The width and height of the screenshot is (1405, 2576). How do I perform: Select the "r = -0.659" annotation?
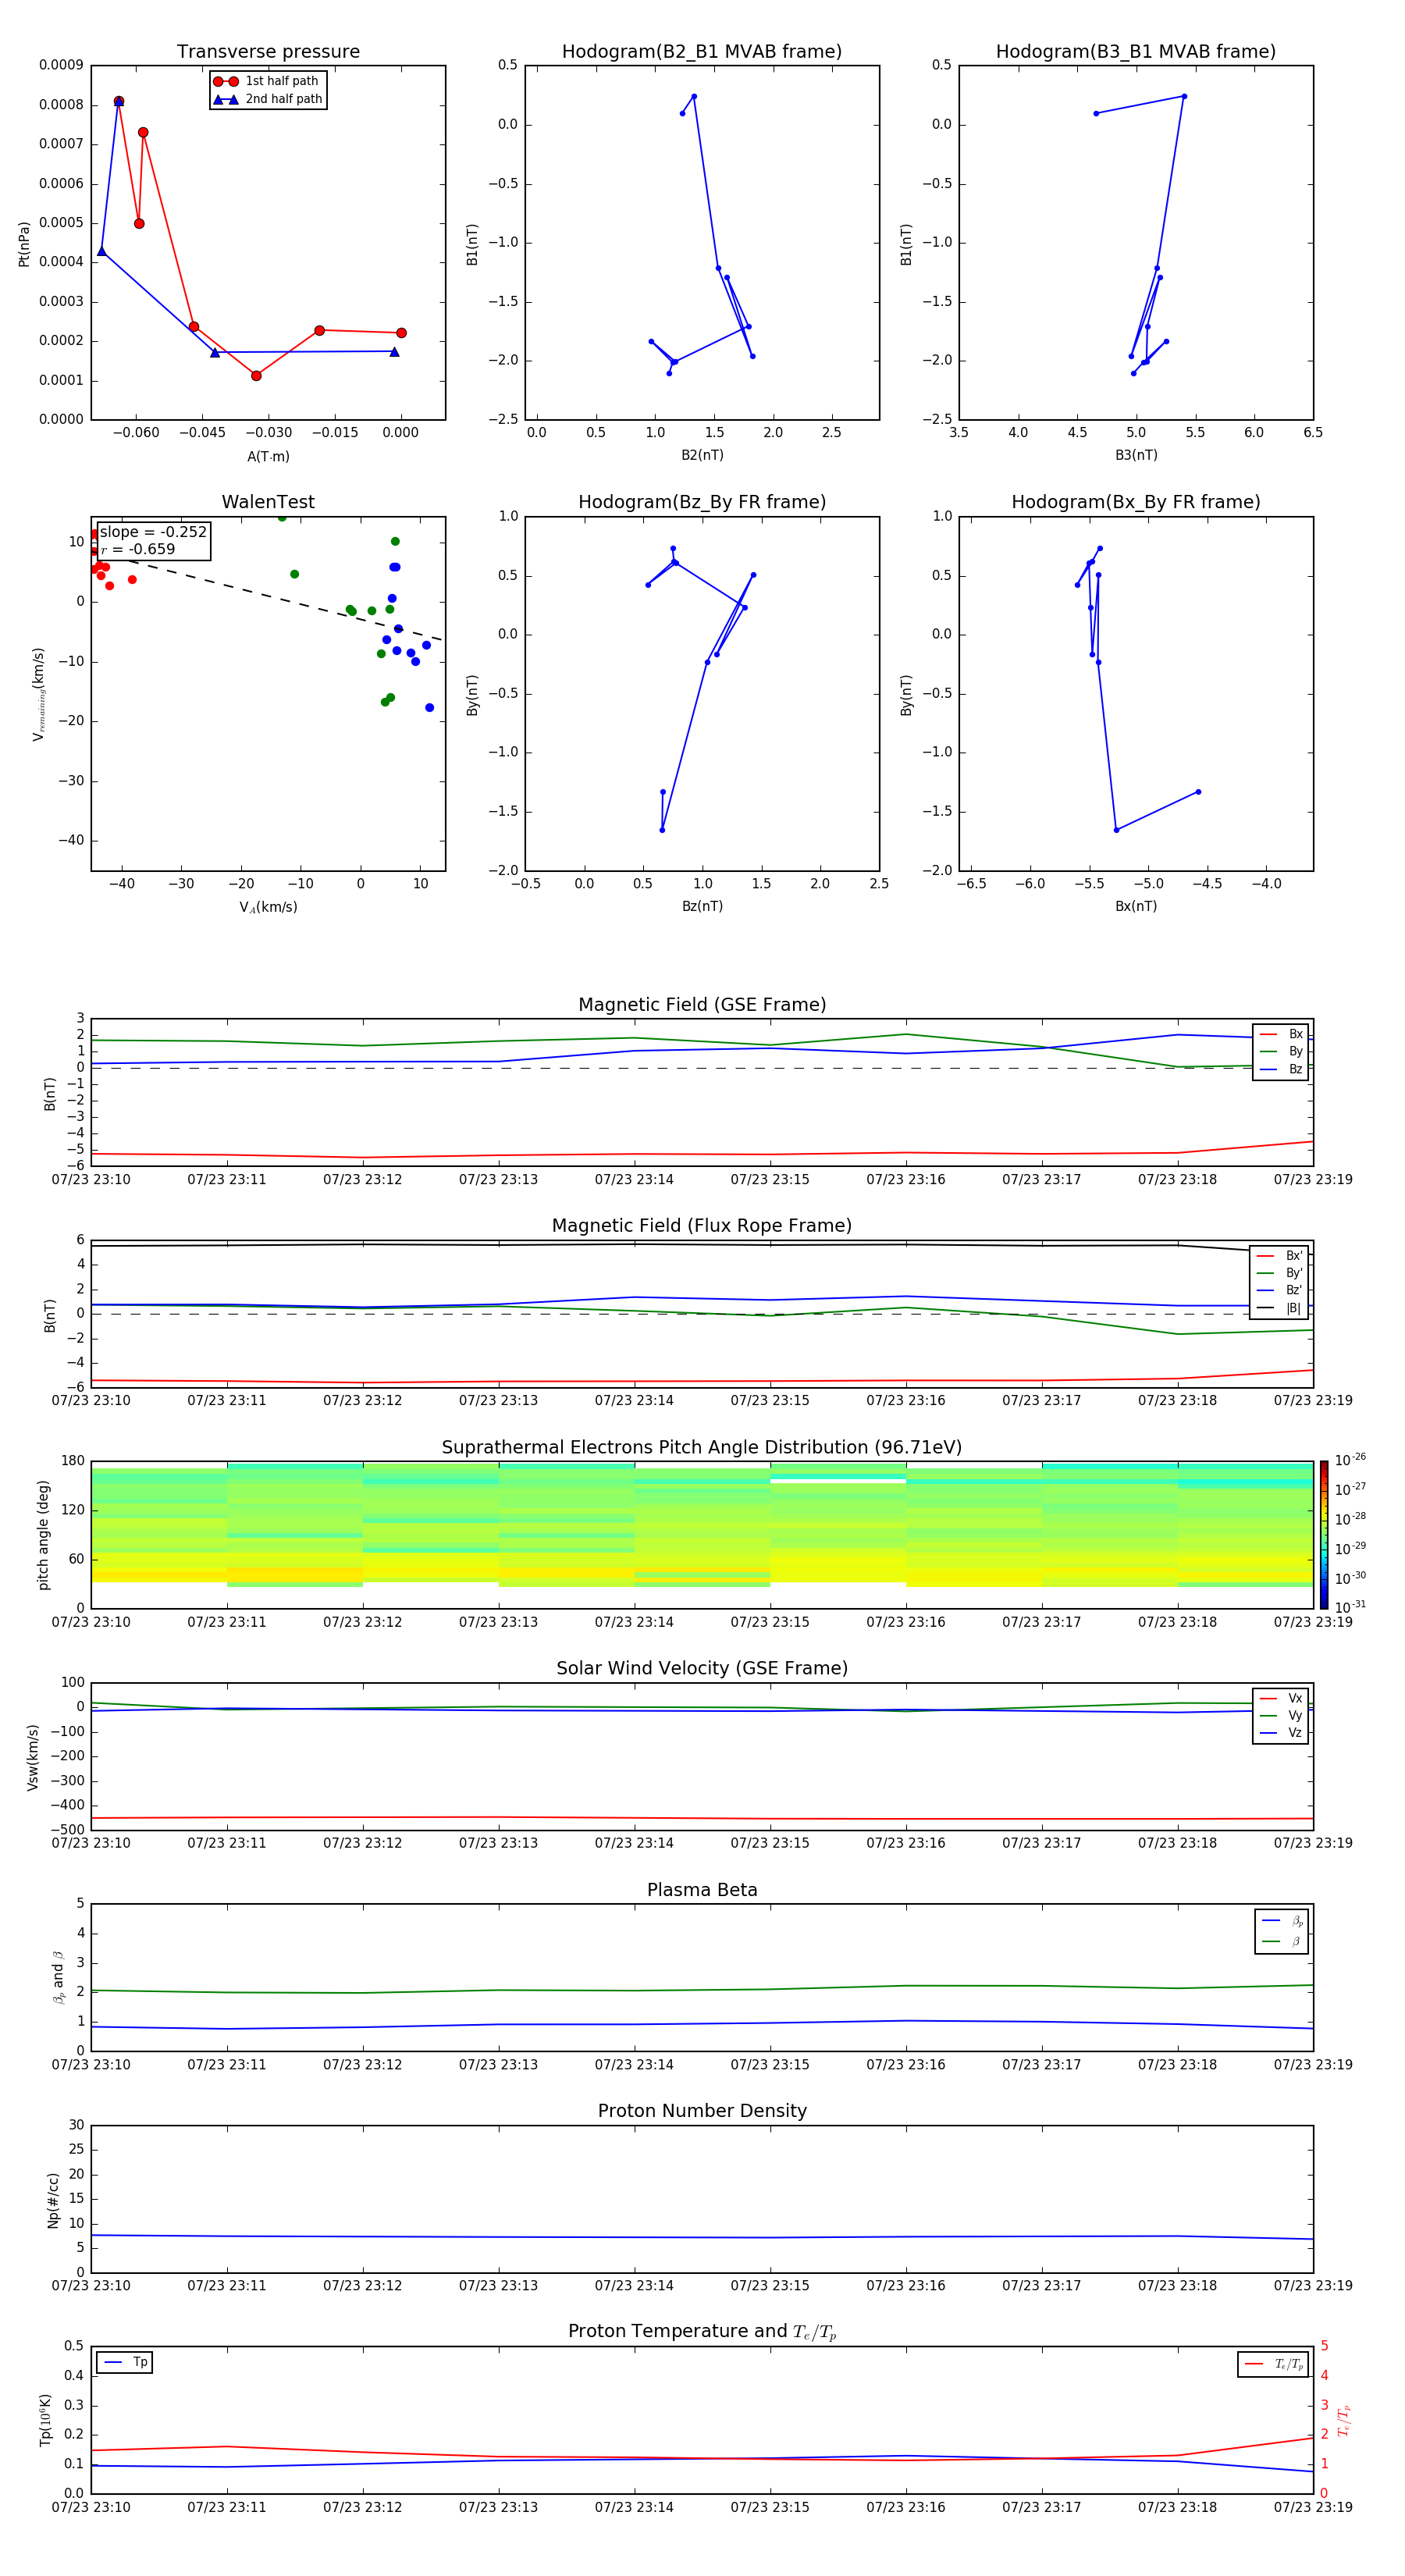(x=138, y=549)
